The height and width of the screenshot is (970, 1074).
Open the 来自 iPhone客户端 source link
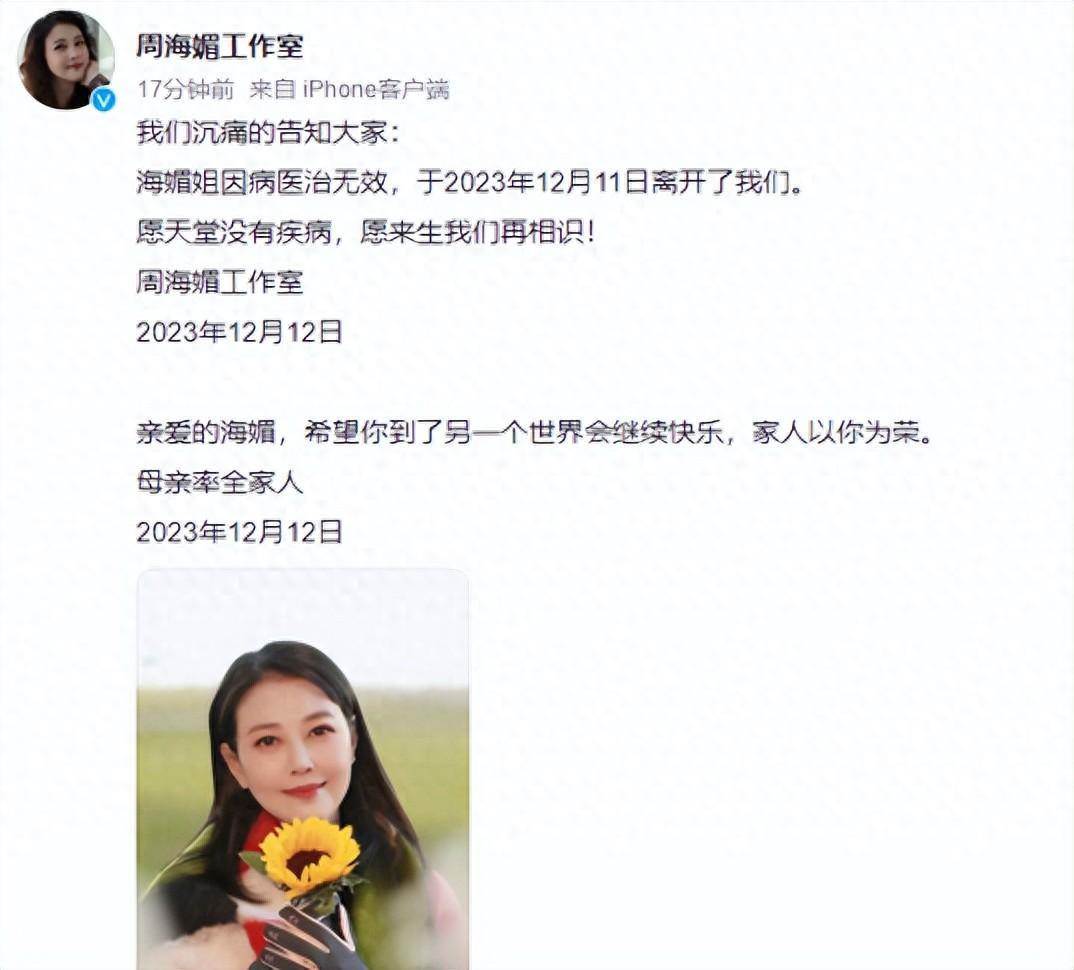point(349,90)
